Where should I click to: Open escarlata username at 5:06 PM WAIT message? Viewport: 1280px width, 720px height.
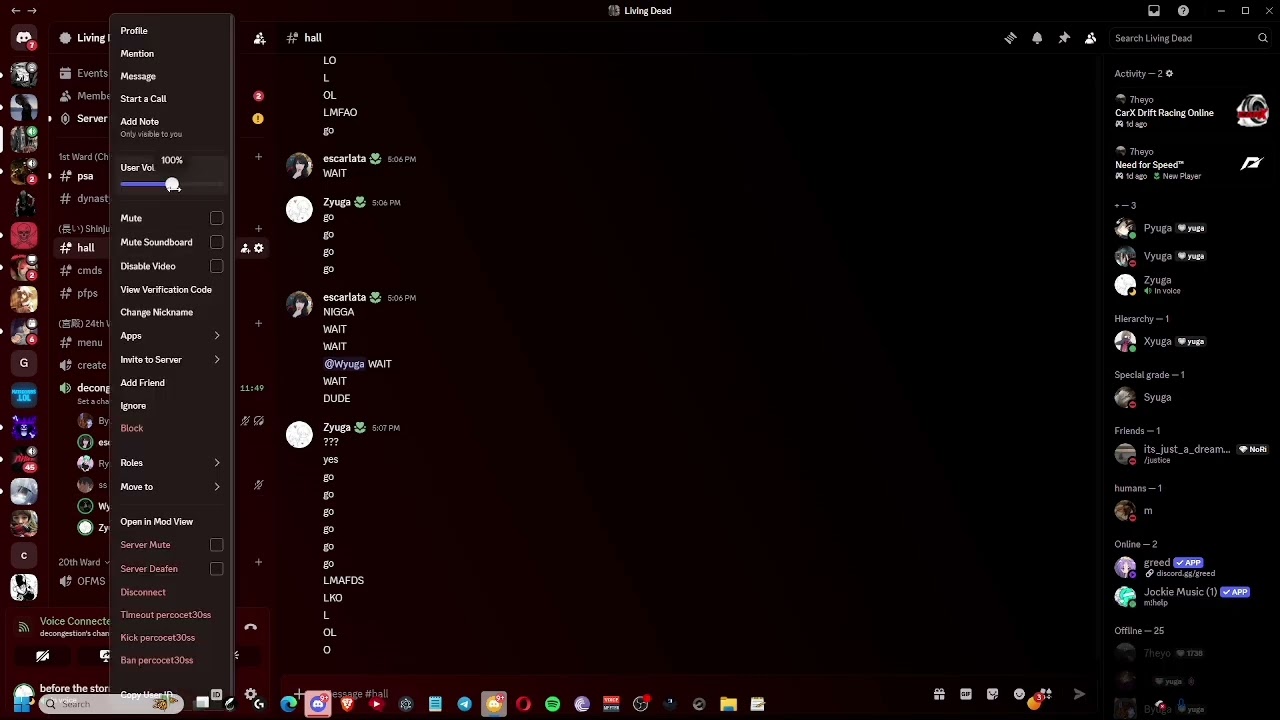pos(344,159)
